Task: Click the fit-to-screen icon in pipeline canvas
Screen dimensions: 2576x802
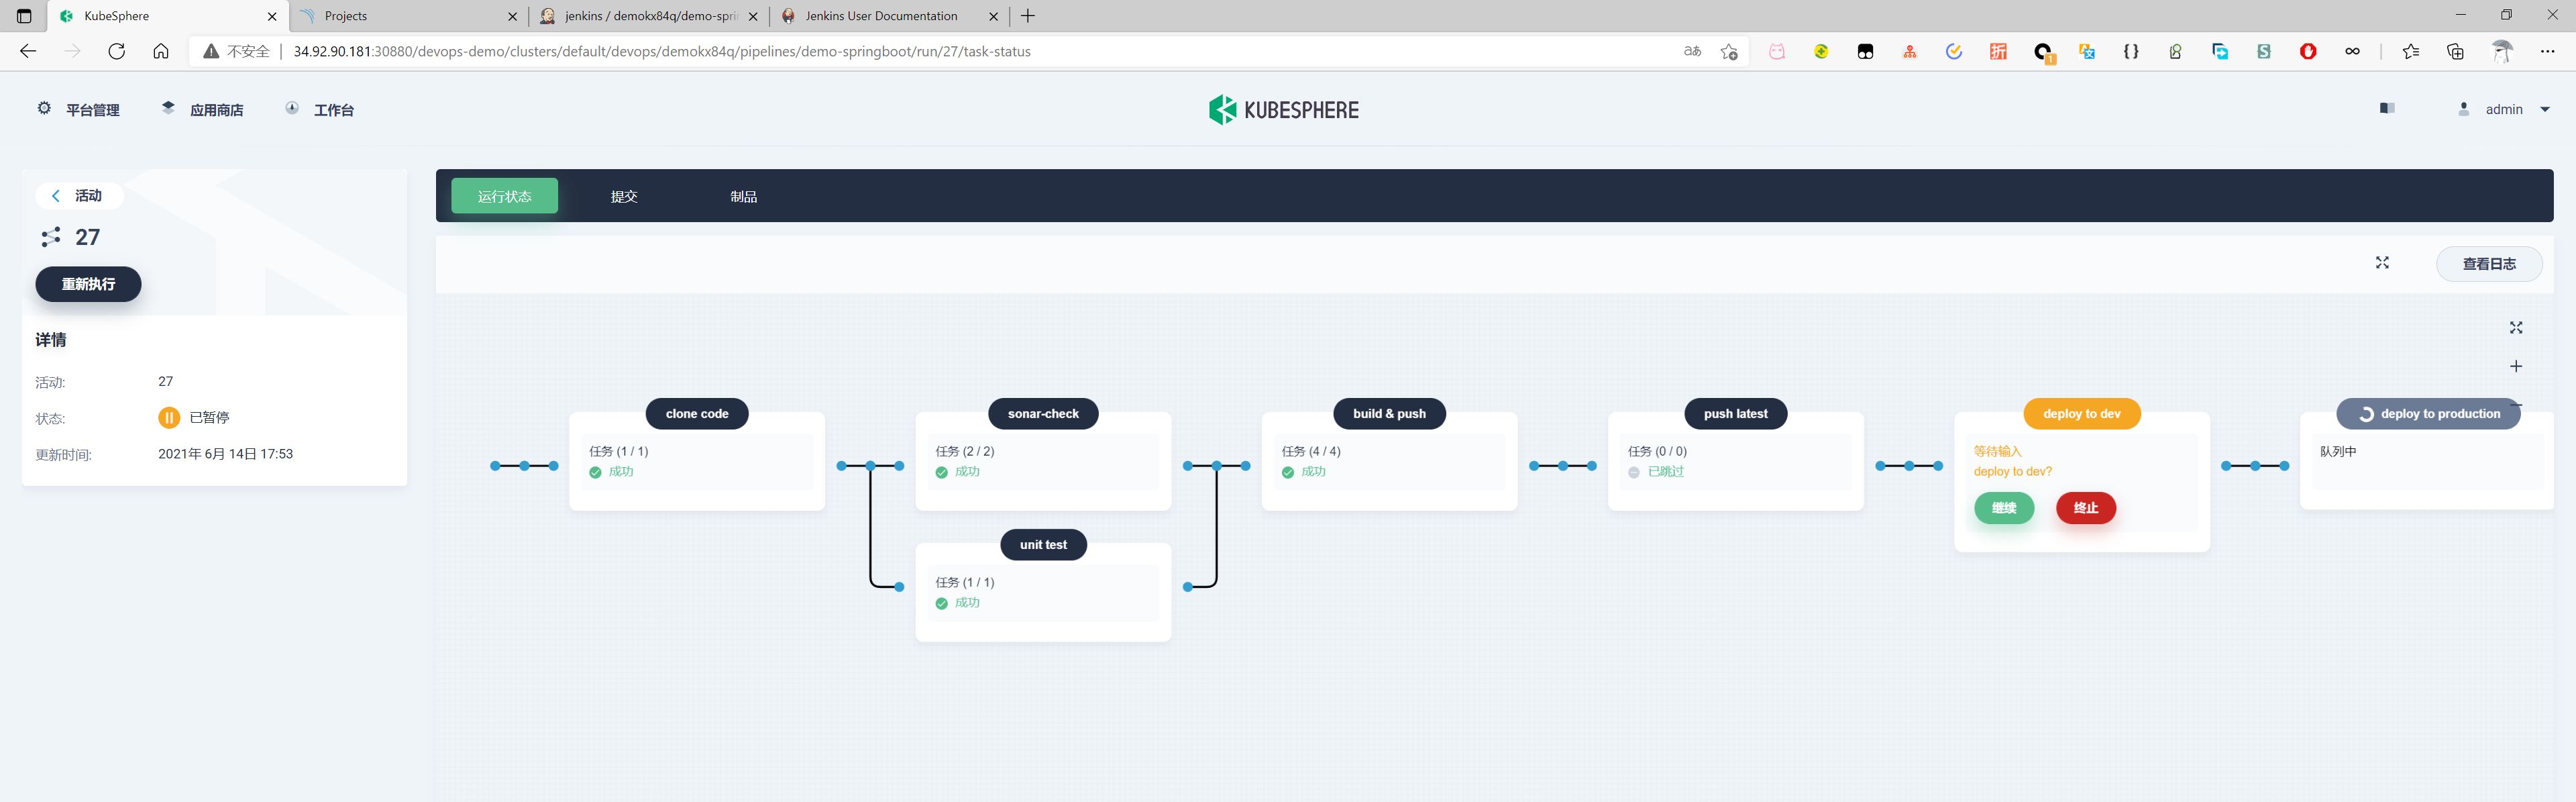Action: click(2516, 328)
